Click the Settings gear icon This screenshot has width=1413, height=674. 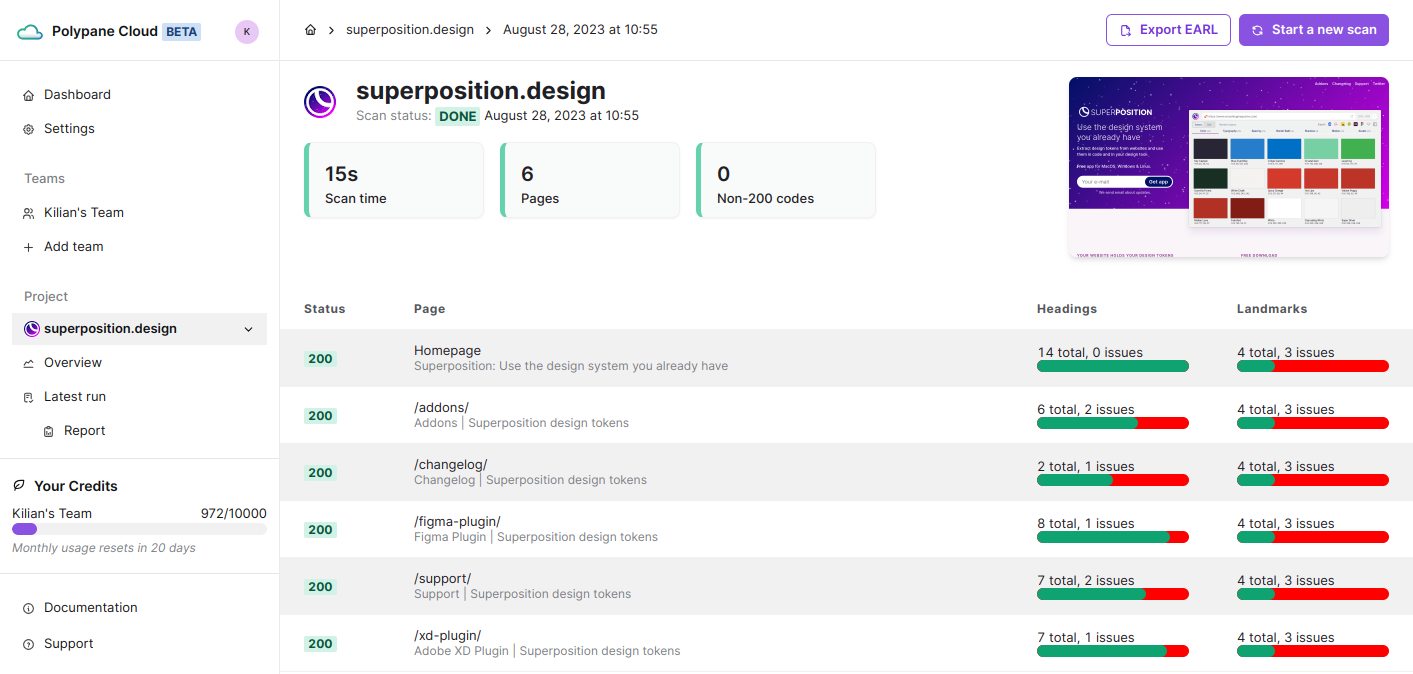click(x=29, y=128)
